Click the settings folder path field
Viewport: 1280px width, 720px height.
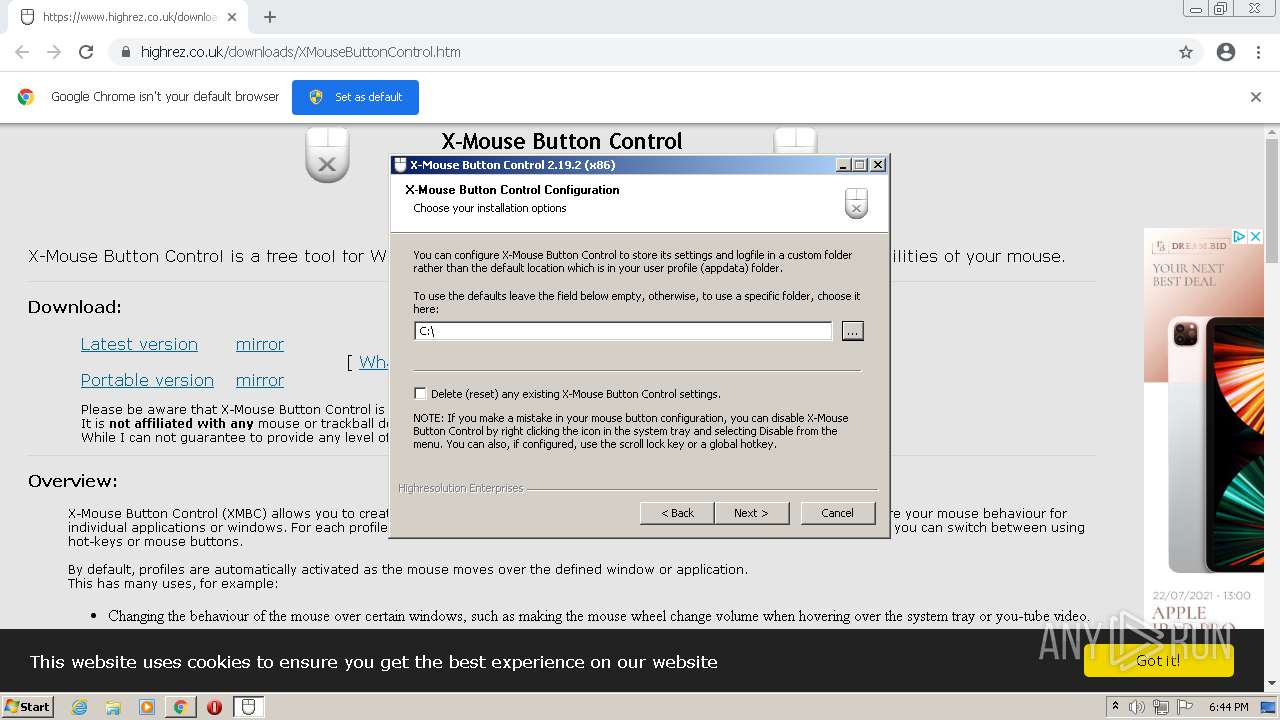click(623, 331)
